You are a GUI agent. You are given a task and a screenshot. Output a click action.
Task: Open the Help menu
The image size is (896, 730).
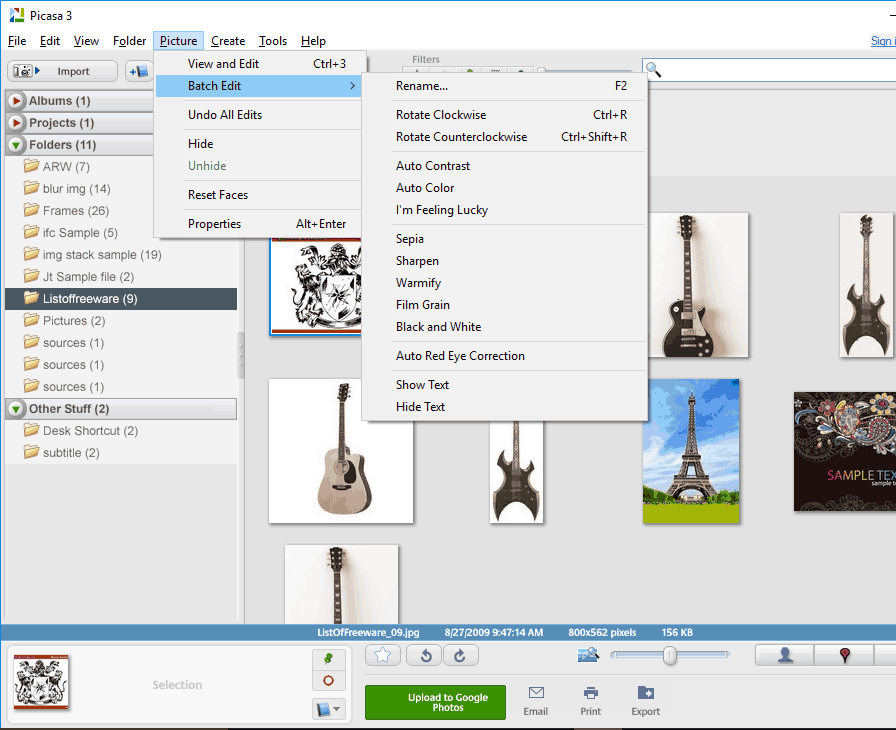click(313, 41)
